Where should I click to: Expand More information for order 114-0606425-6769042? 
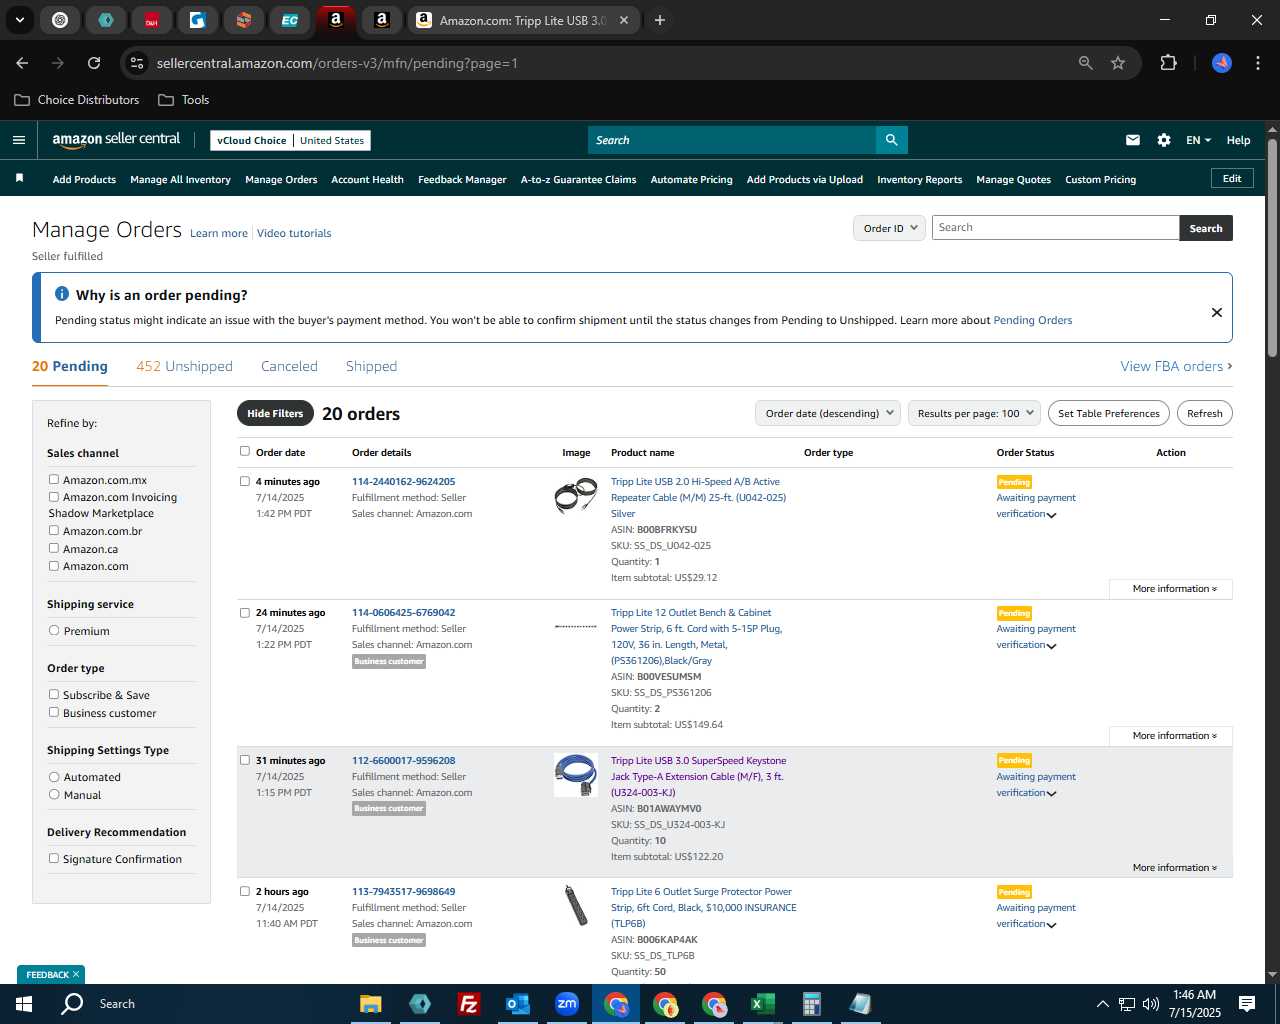pos(1174,736)
